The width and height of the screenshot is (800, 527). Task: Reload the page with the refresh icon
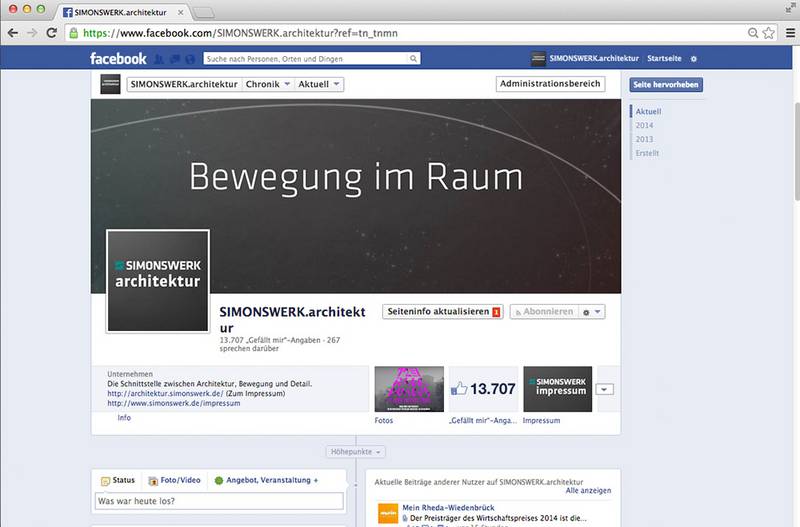click(x=52, y=33)
